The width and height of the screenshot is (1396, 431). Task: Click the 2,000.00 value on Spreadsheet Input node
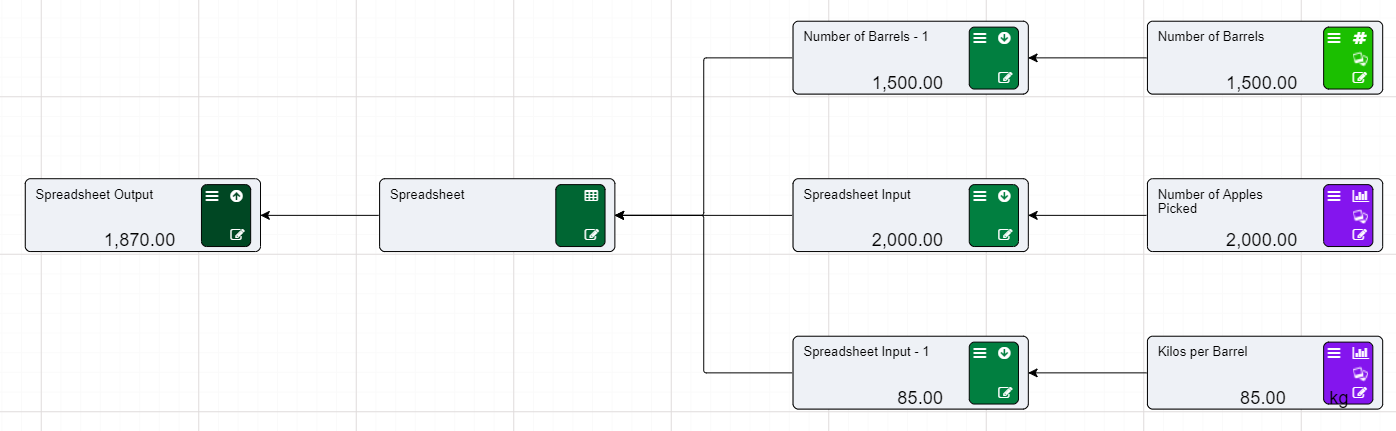click(907, 240)
